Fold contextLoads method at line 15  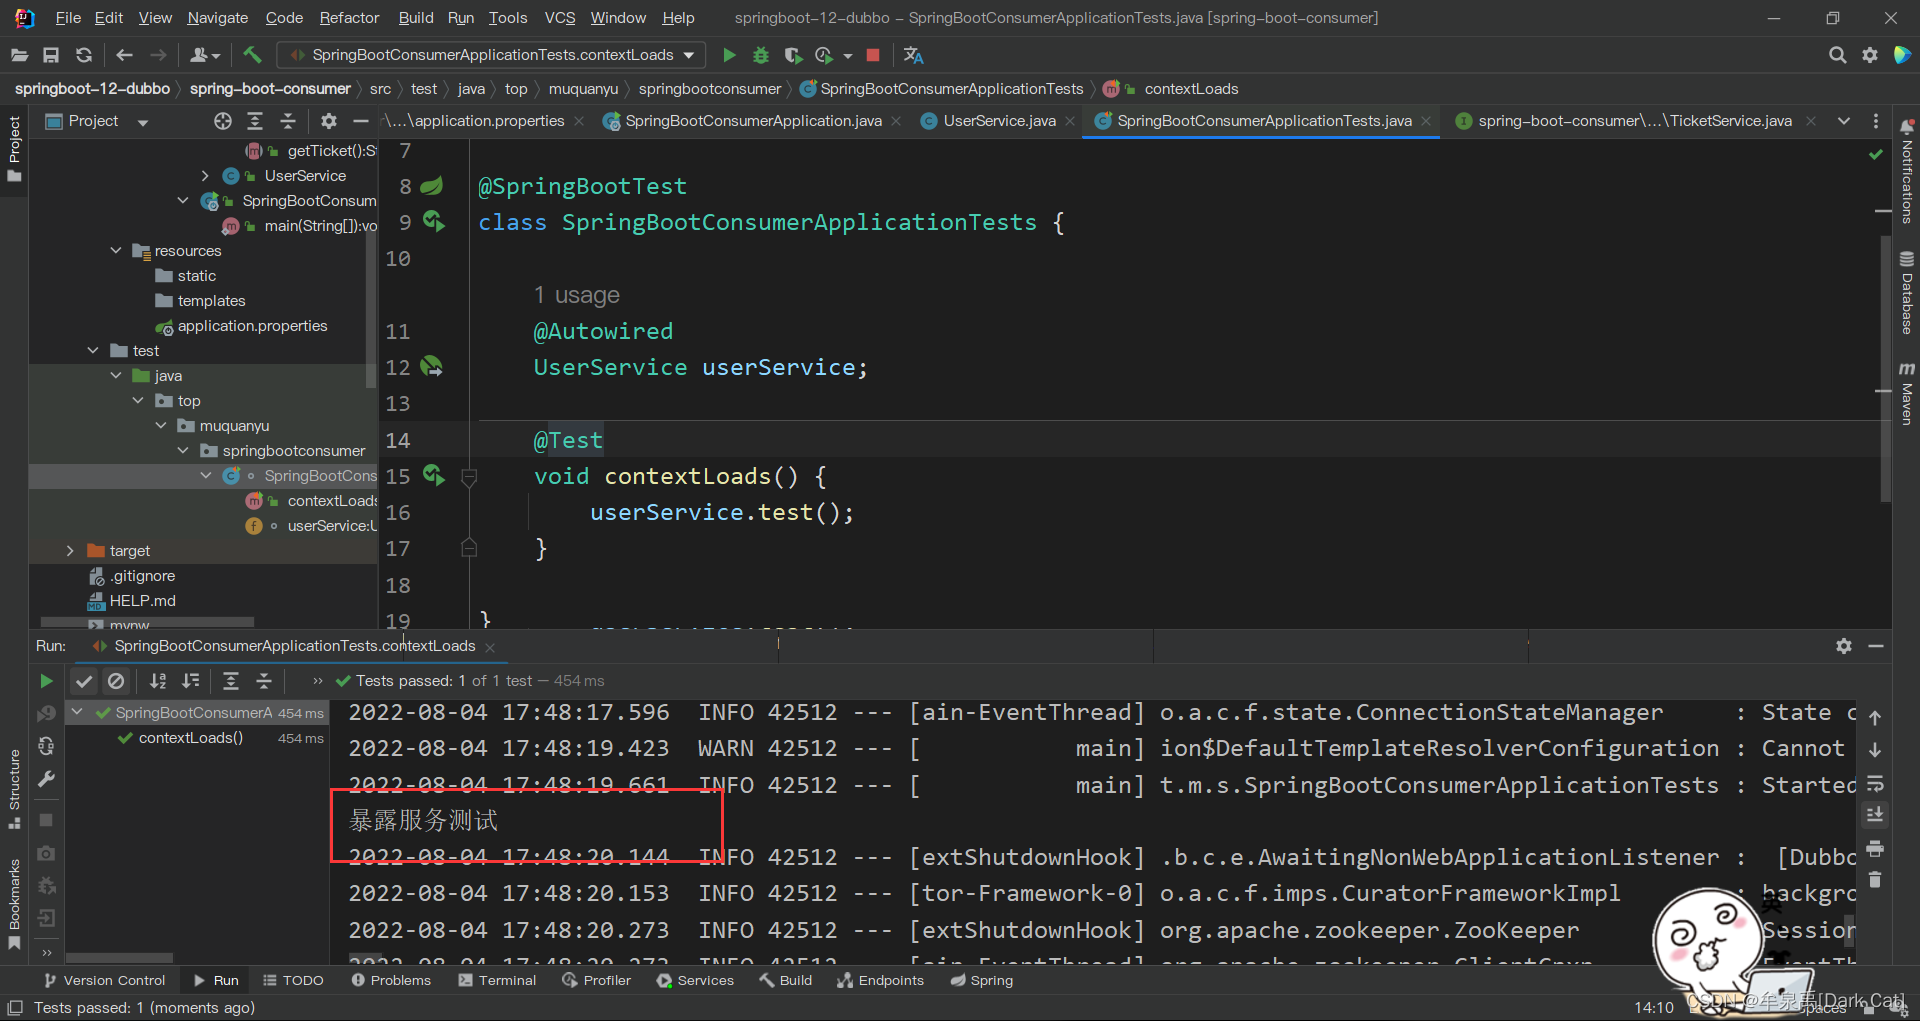(x=469, y=476)
